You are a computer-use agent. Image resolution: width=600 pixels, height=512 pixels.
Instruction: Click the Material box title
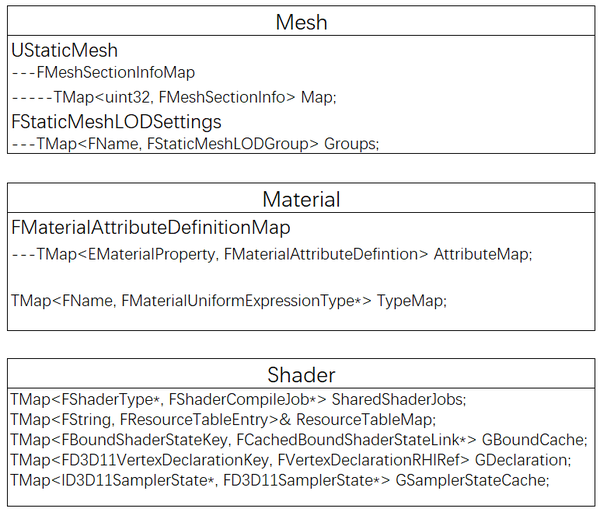tap(301, 199)
